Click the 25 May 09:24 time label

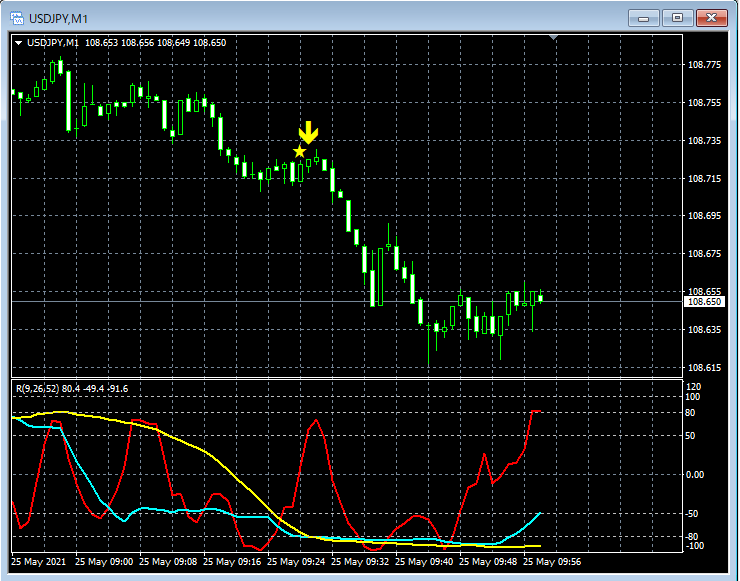point(296,562)
